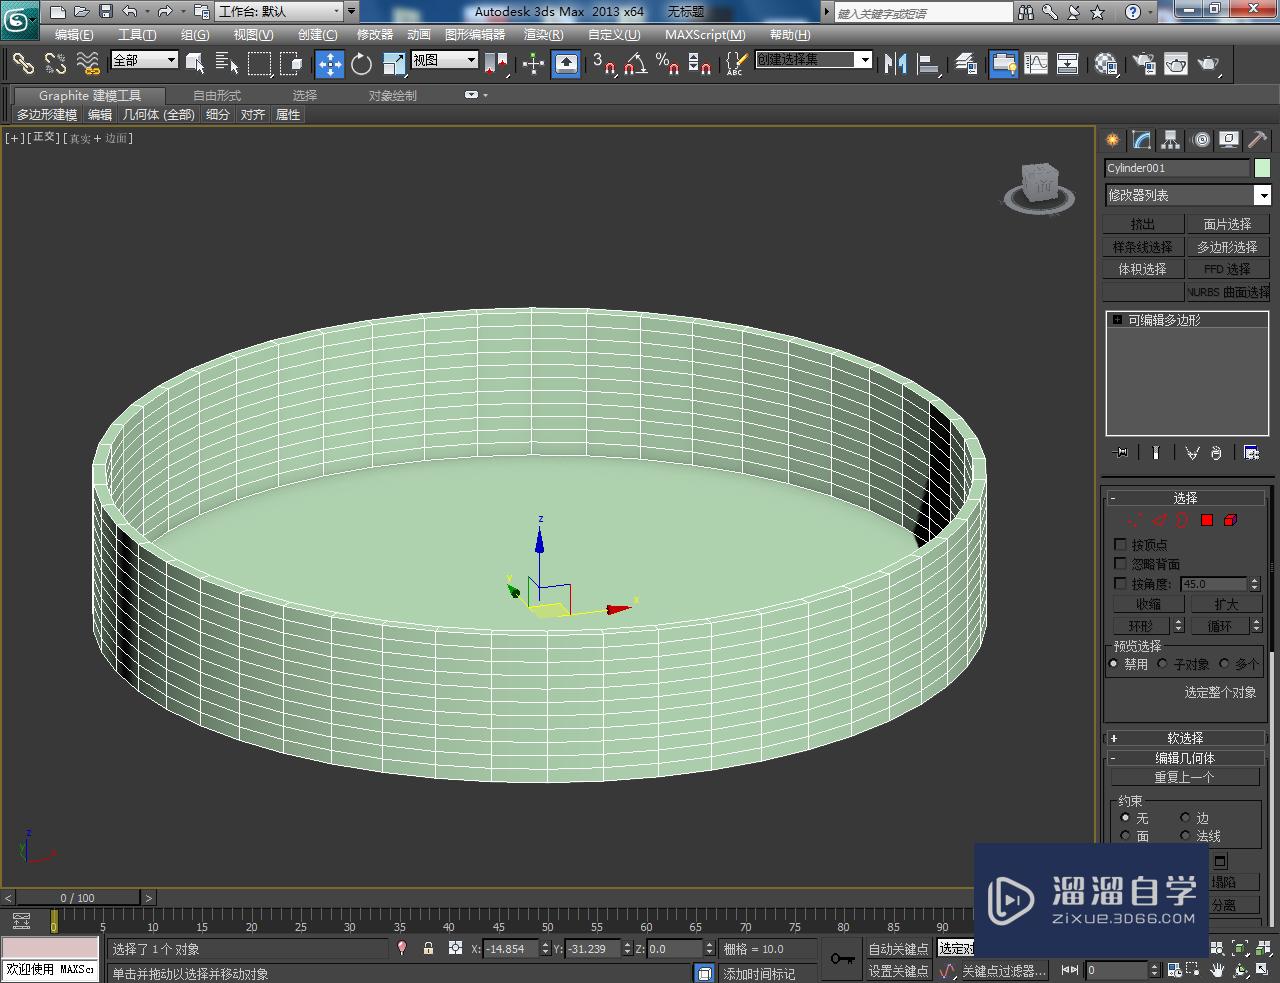Click the Configure Modifier Sets icon

[1251, 453]
